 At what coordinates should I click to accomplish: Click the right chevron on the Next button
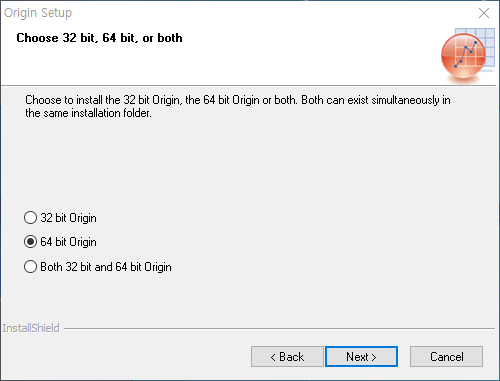tap(374, 357)
